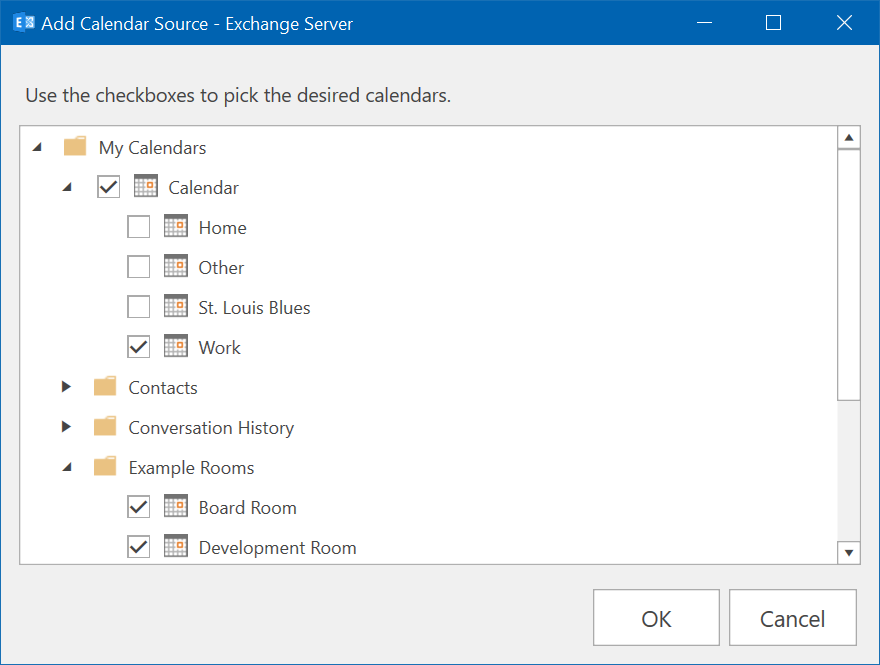
Task: Select the My Calendars tree label
Action: [x=153, y=148]
